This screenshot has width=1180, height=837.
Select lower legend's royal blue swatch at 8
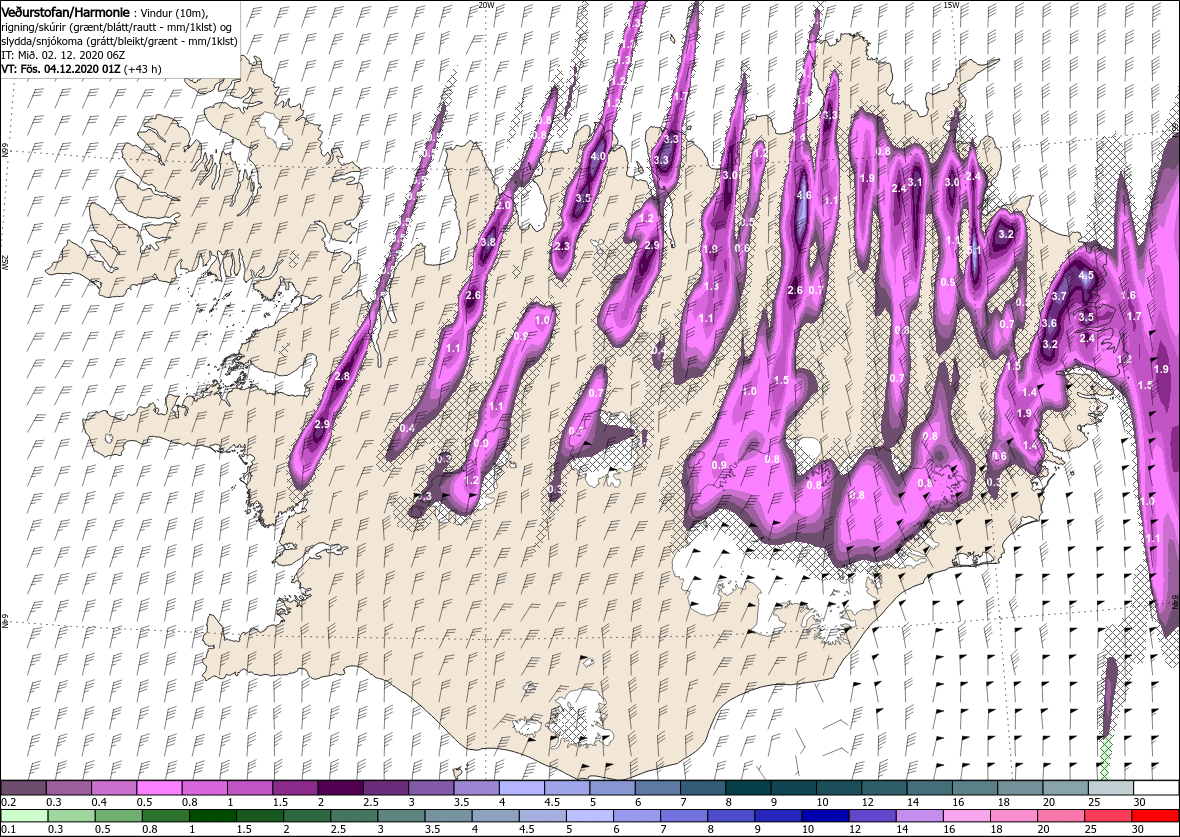click(731, 816)
